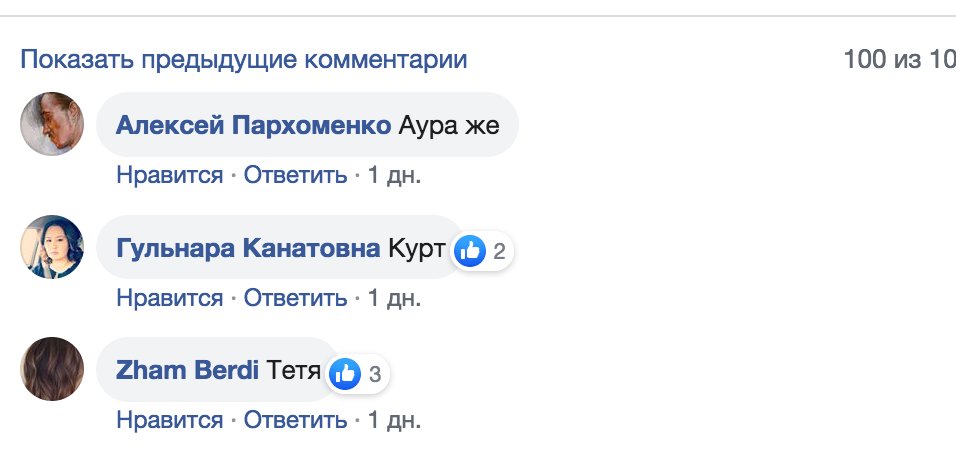The height and width of the screenshot is (454, 956).
Task: Open Гульнара Канатовна profile name link
Action: [248, 249]
